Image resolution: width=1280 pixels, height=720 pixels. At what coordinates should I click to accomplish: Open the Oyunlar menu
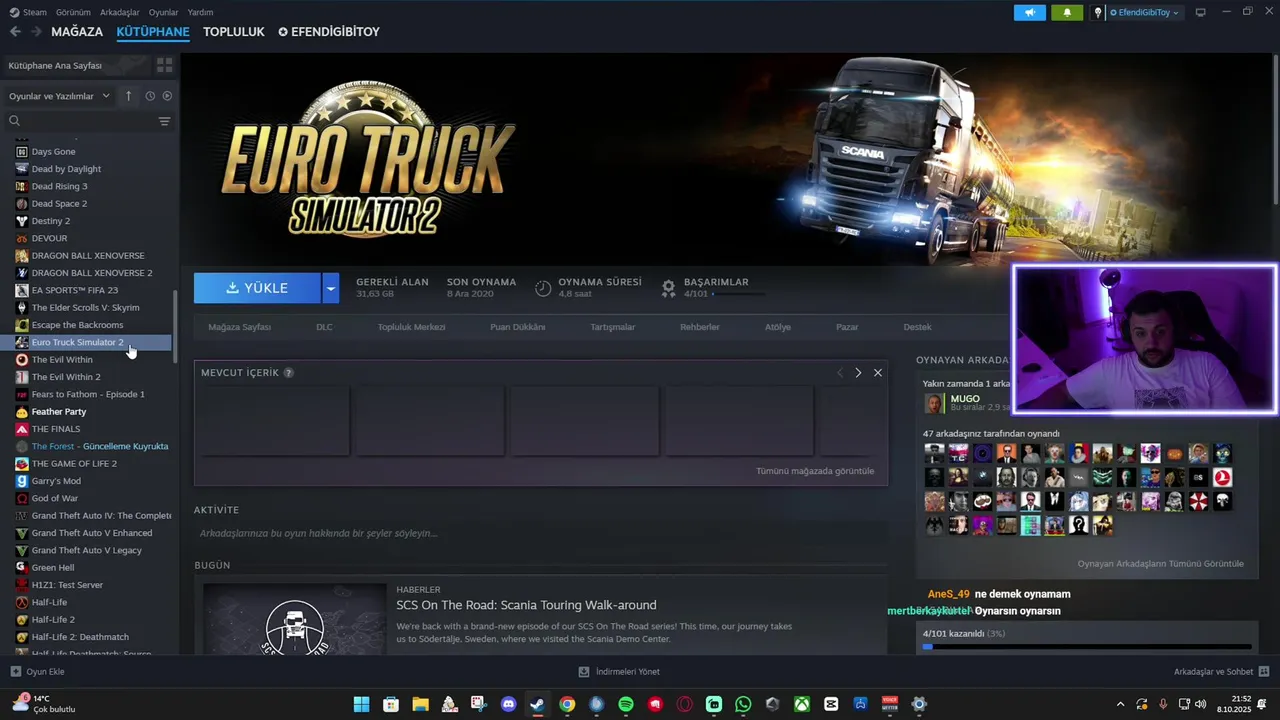click(163, 12)
